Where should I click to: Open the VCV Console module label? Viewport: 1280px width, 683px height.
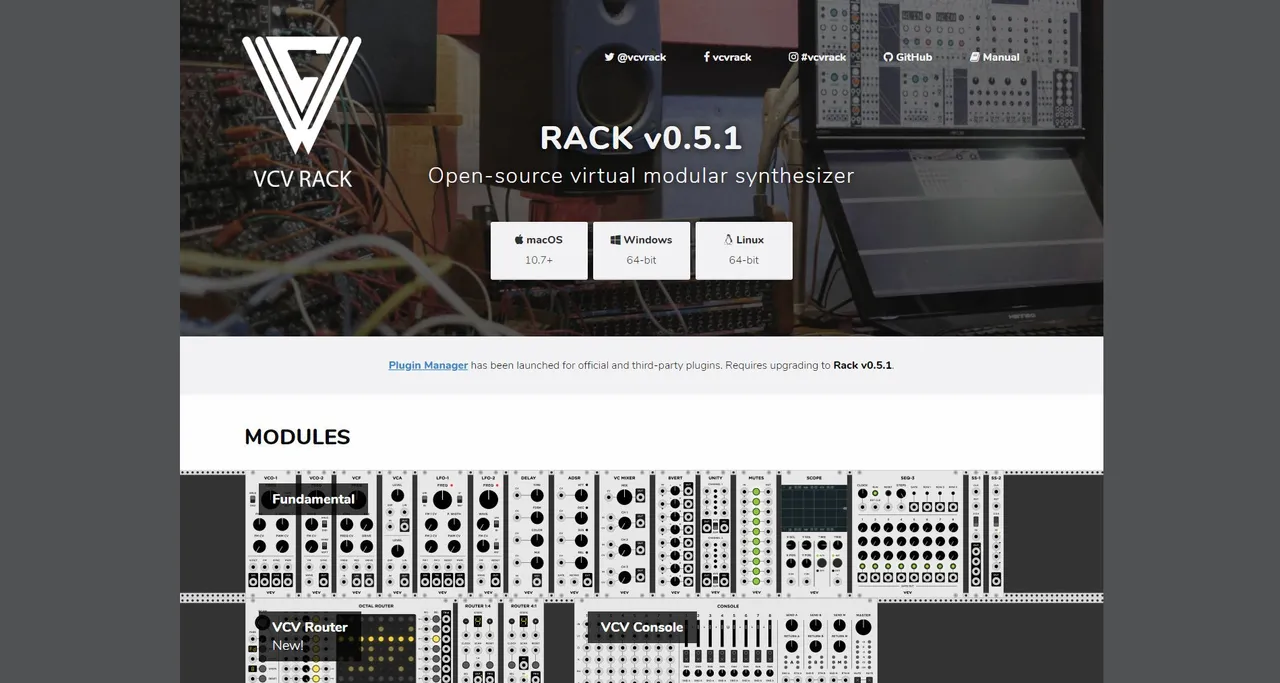642,628
